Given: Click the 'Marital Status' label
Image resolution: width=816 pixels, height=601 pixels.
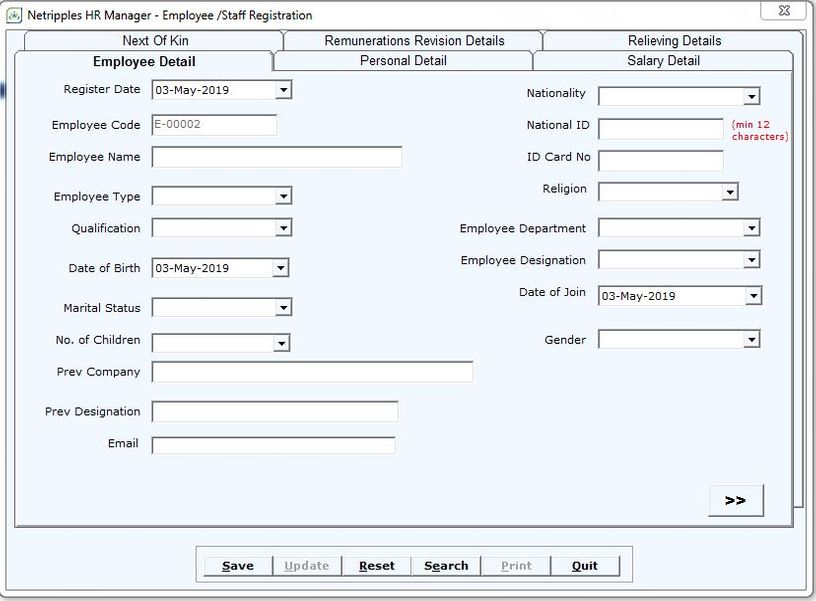Looking at the screenshot, I should click(x=101, y=308).
